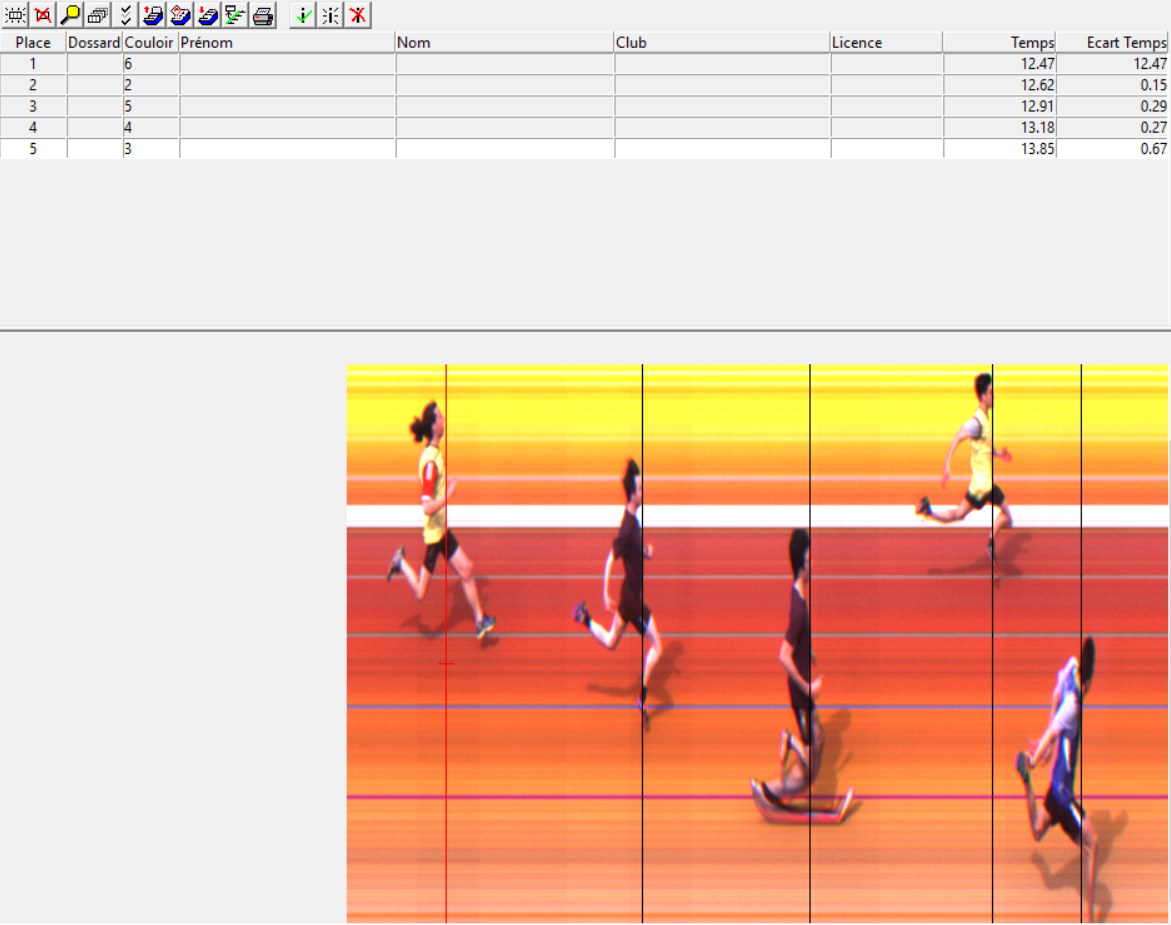The width and height of the screenshot is (1171, 925).
Task: Click the stacked frames toolbar icon
Action: 98,15
